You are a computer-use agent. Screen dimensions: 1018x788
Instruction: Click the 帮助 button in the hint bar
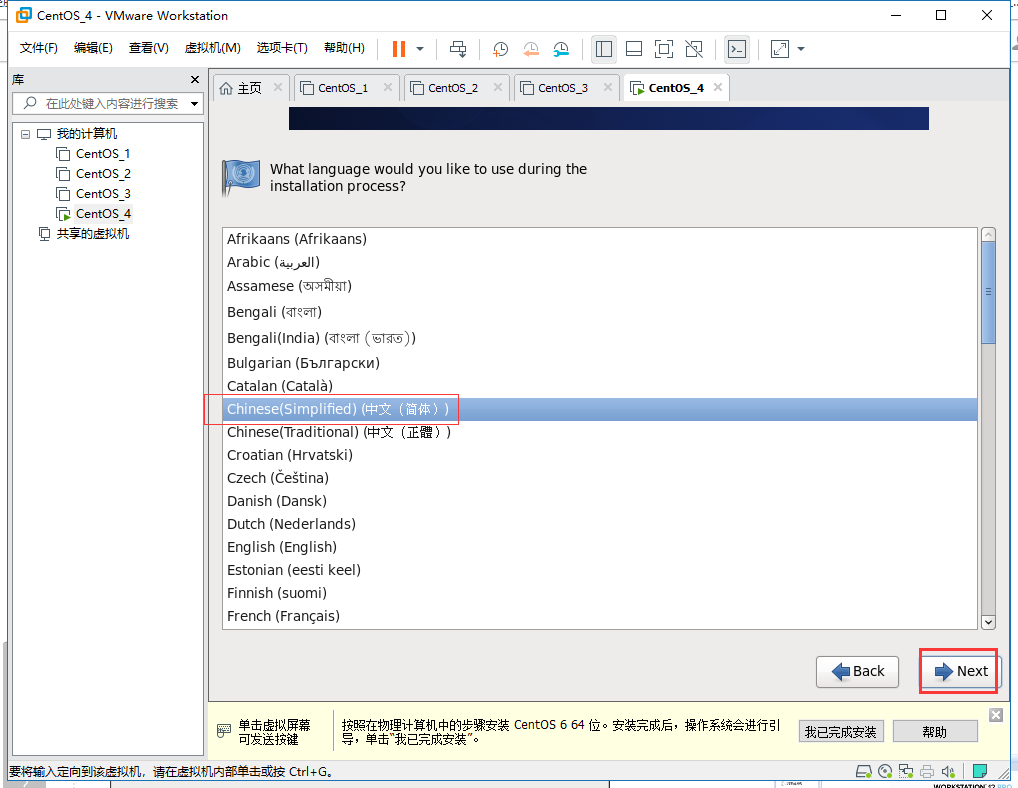(x=935, y=732)
